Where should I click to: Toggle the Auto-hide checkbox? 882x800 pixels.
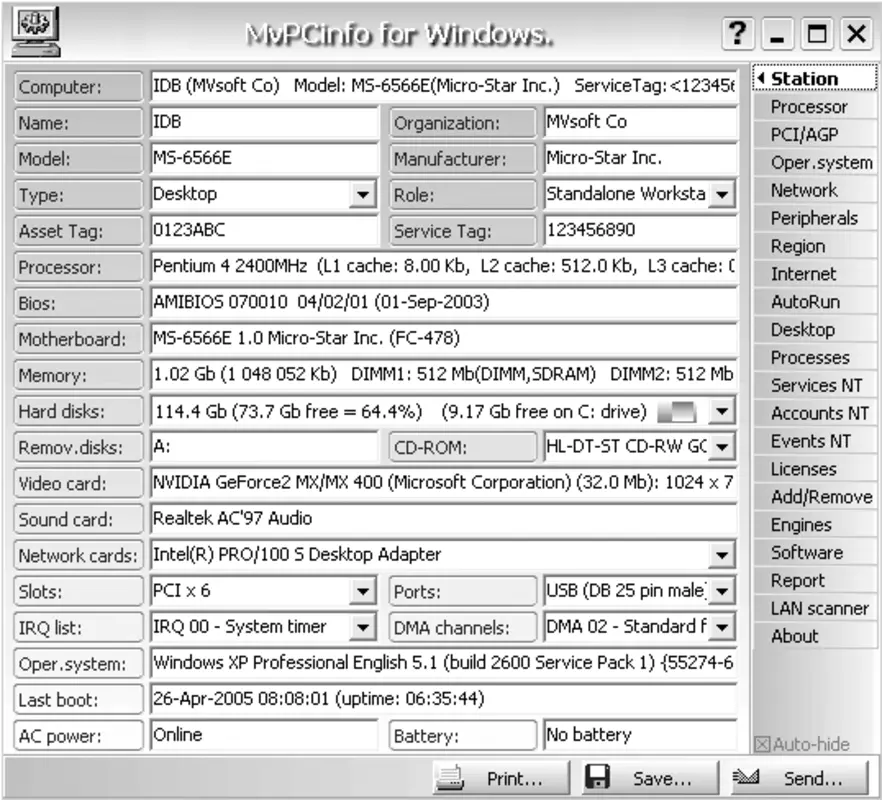[762, 744]
